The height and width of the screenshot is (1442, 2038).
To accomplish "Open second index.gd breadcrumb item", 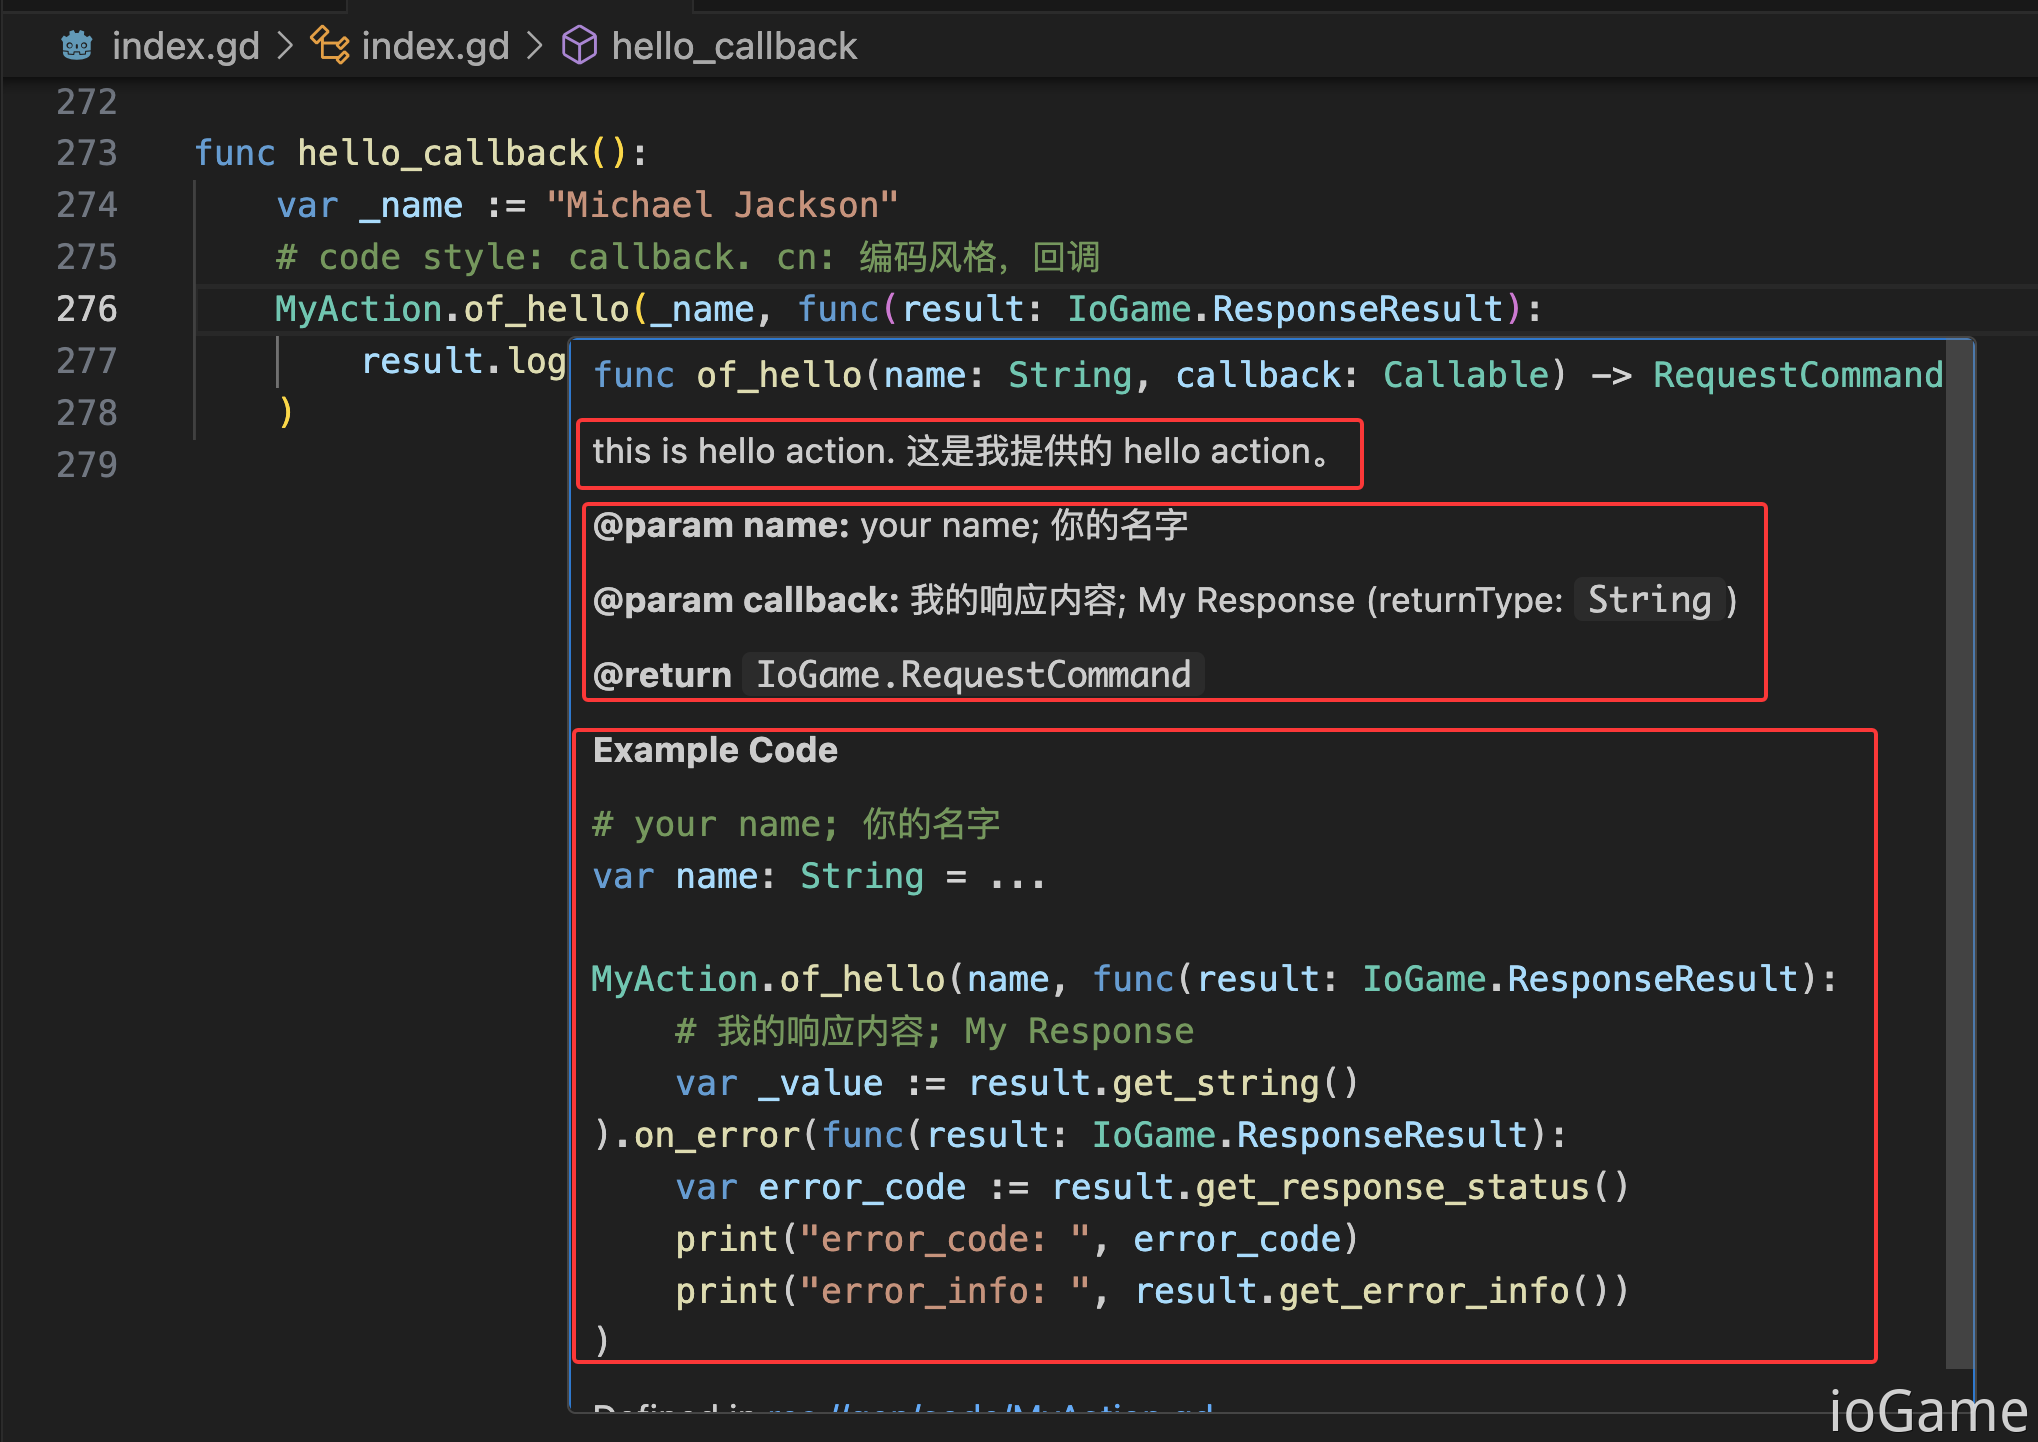I will tap(435, 46).
